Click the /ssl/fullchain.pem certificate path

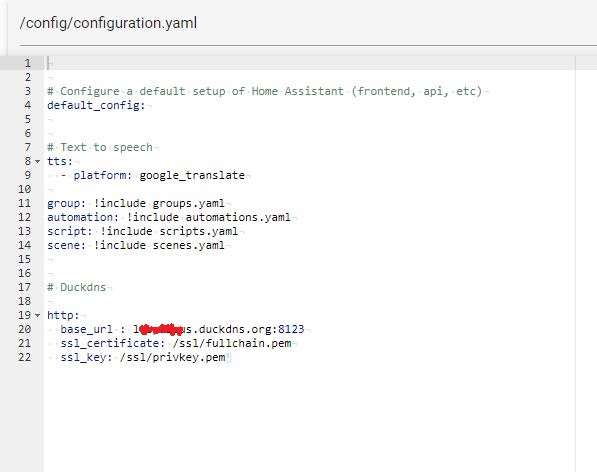point(232,343)
